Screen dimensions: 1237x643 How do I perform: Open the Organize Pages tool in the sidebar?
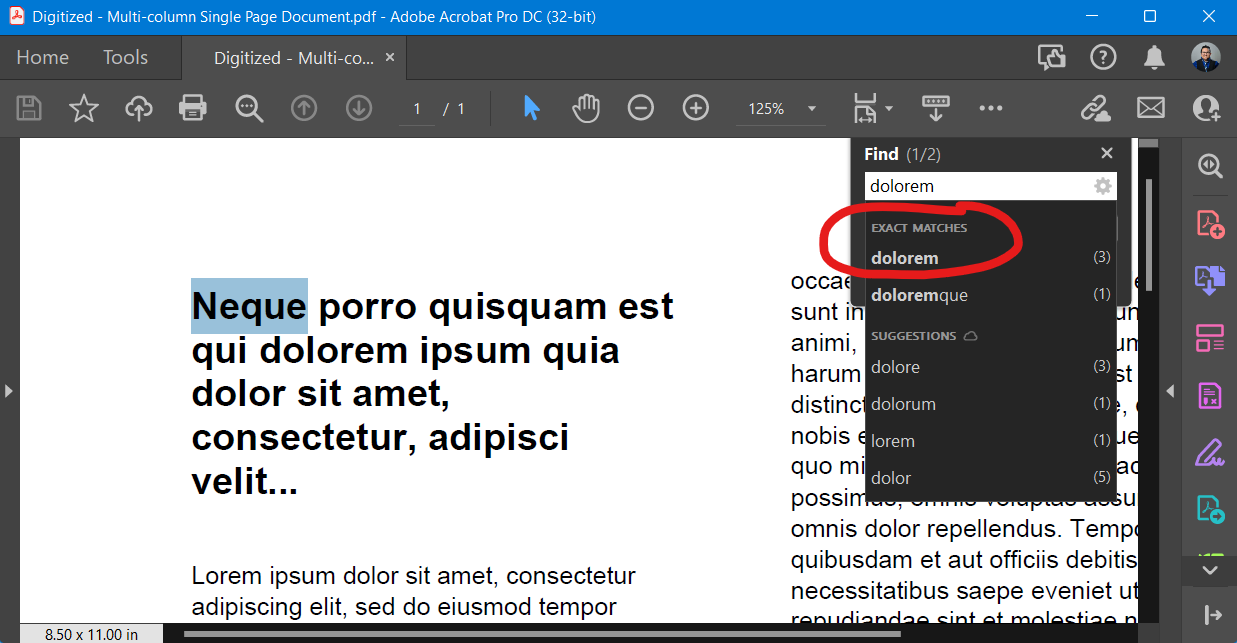point(1210,338)
